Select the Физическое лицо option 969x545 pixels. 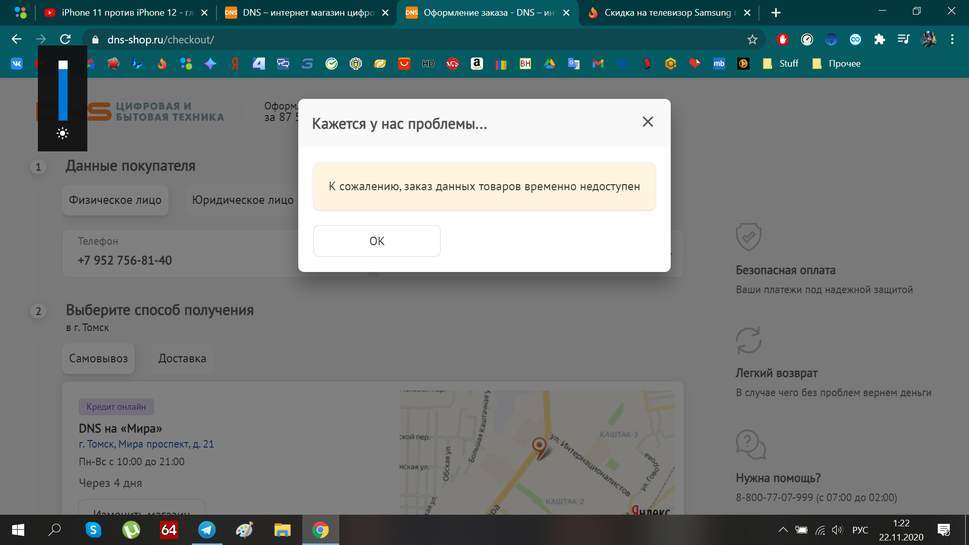(115, 200)
